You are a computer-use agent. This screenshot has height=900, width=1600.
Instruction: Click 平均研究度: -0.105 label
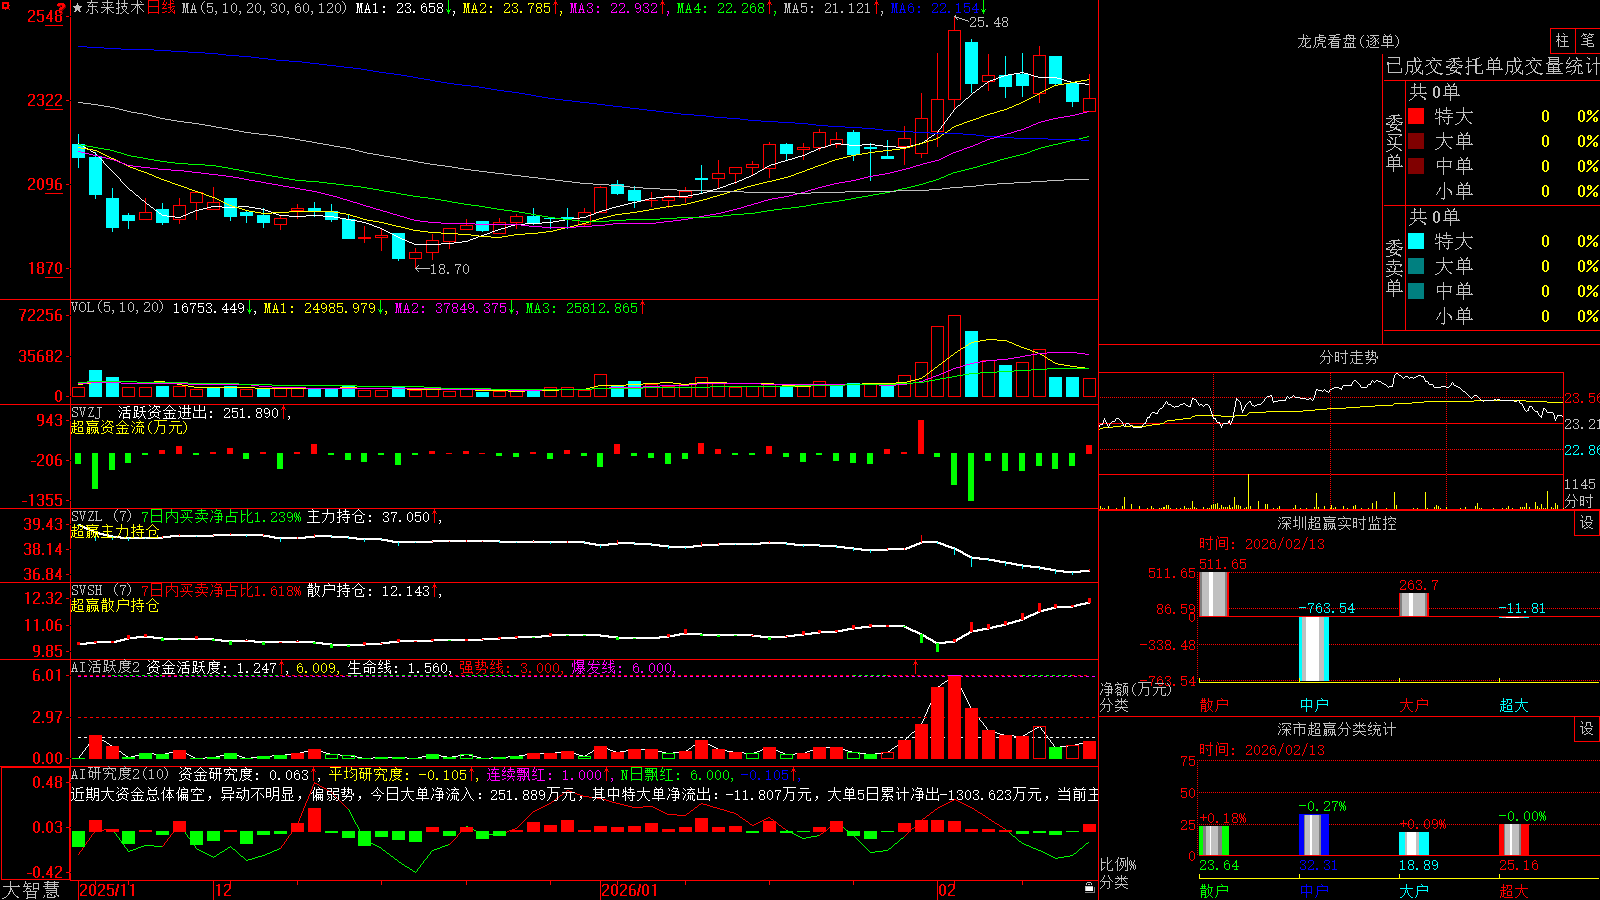399,774
